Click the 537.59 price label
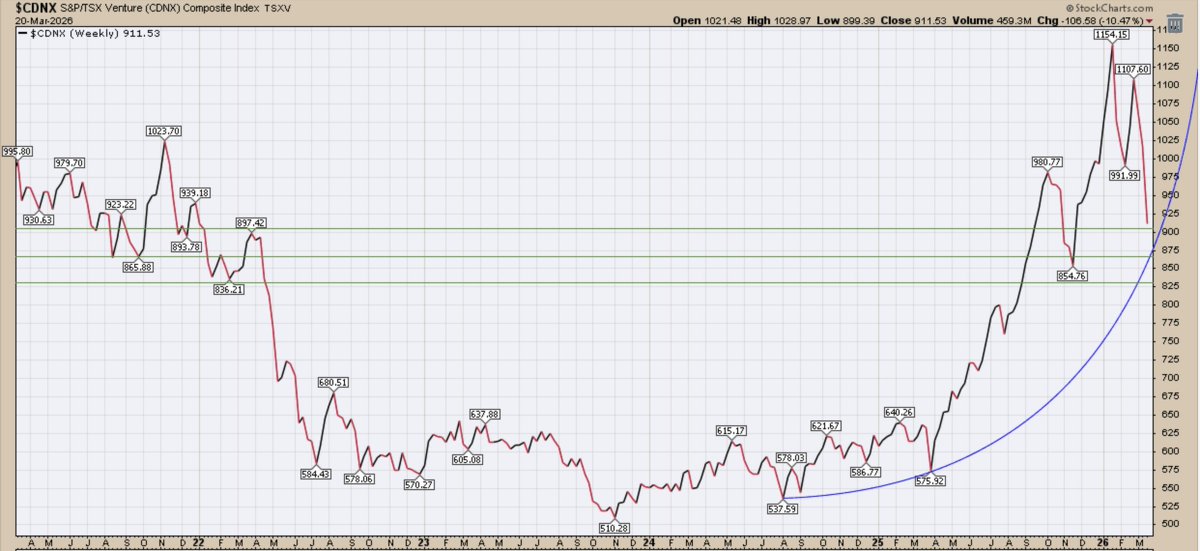Screen dimensions: 1200x551 [782, 508]
